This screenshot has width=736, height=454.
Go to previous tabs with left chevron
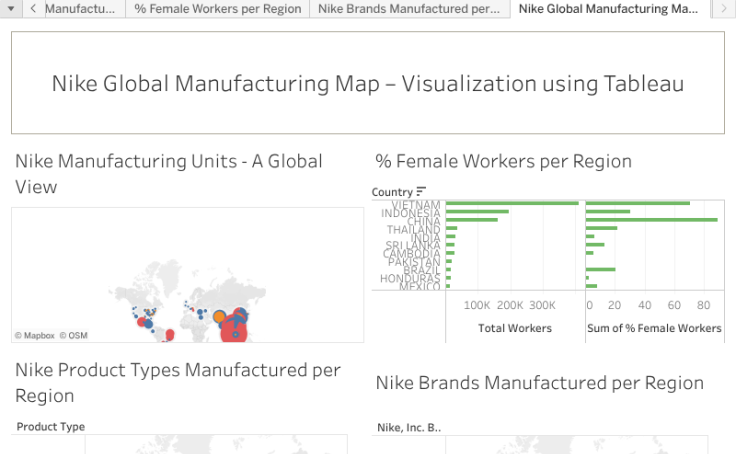tap(33, 8)
